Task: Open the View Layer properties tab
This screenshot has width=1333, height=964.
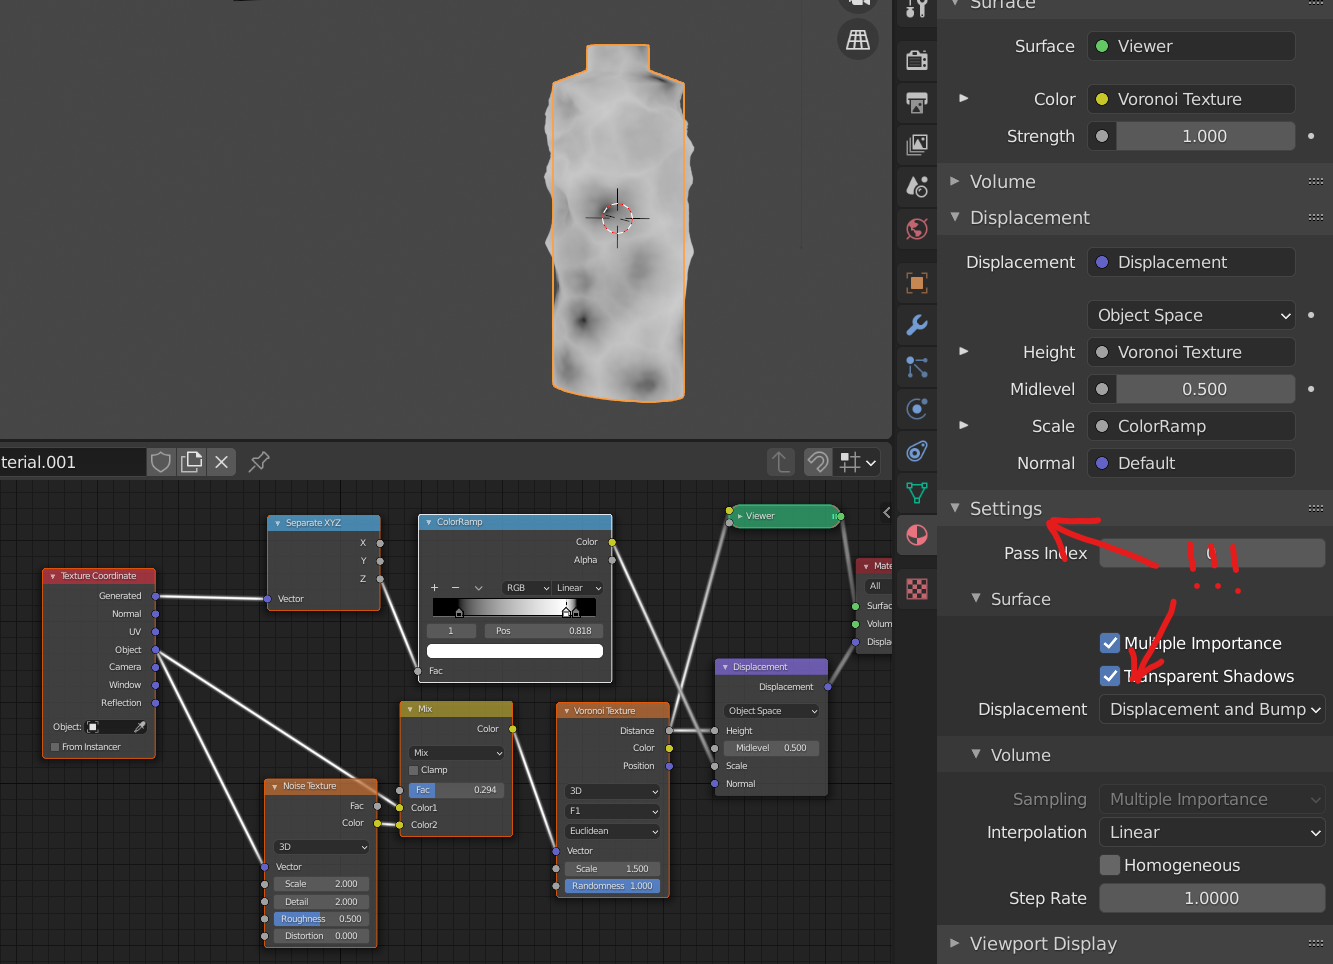Action: pos(916,144)
